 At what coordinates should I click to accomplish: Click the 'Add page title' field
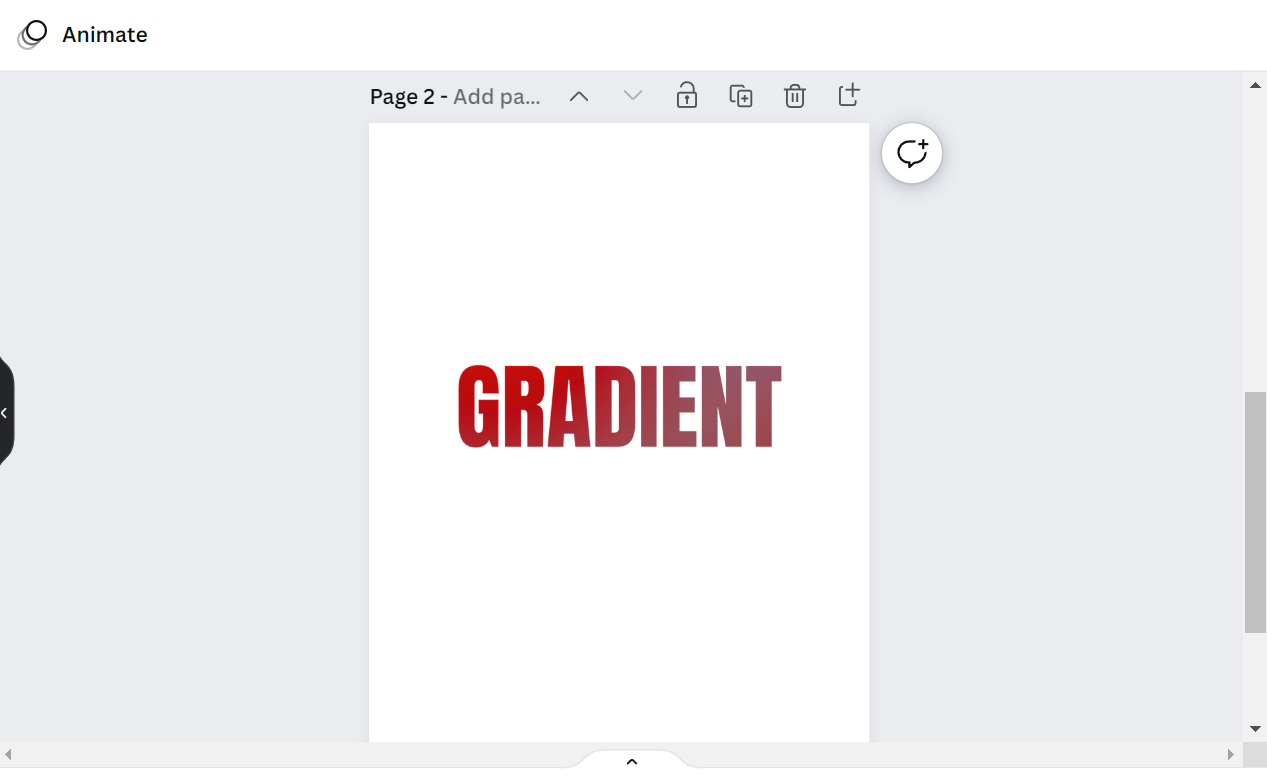tap(497, 97)
